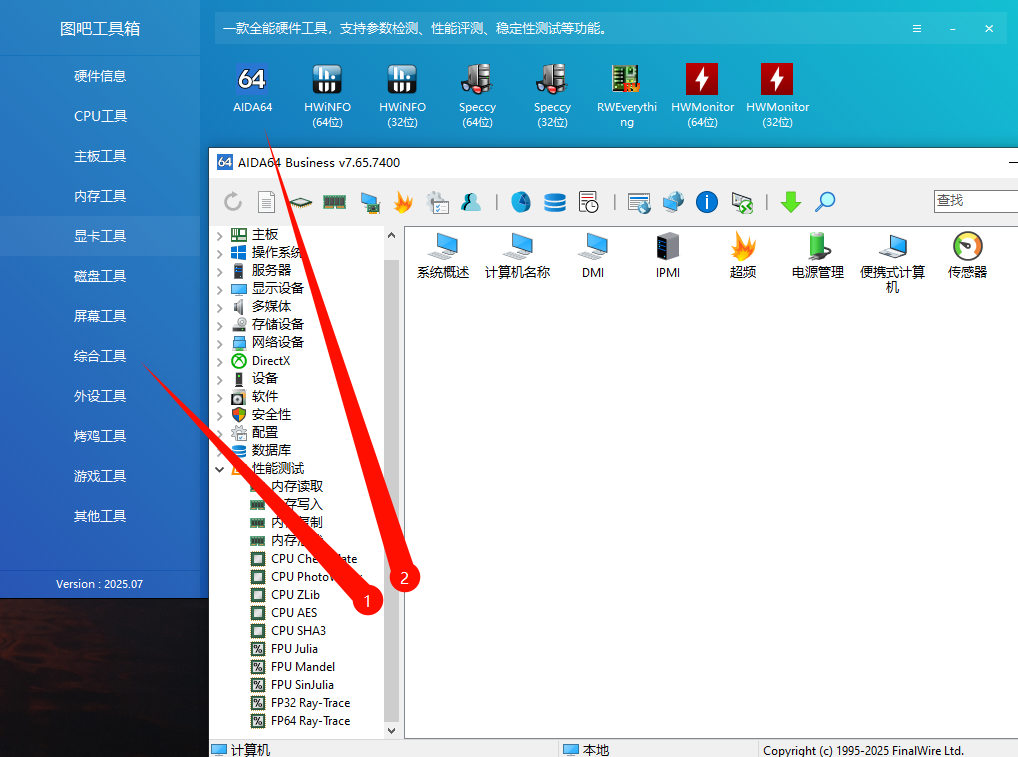
Task: Open the 便携式计算机 icon
Action: 893,263
